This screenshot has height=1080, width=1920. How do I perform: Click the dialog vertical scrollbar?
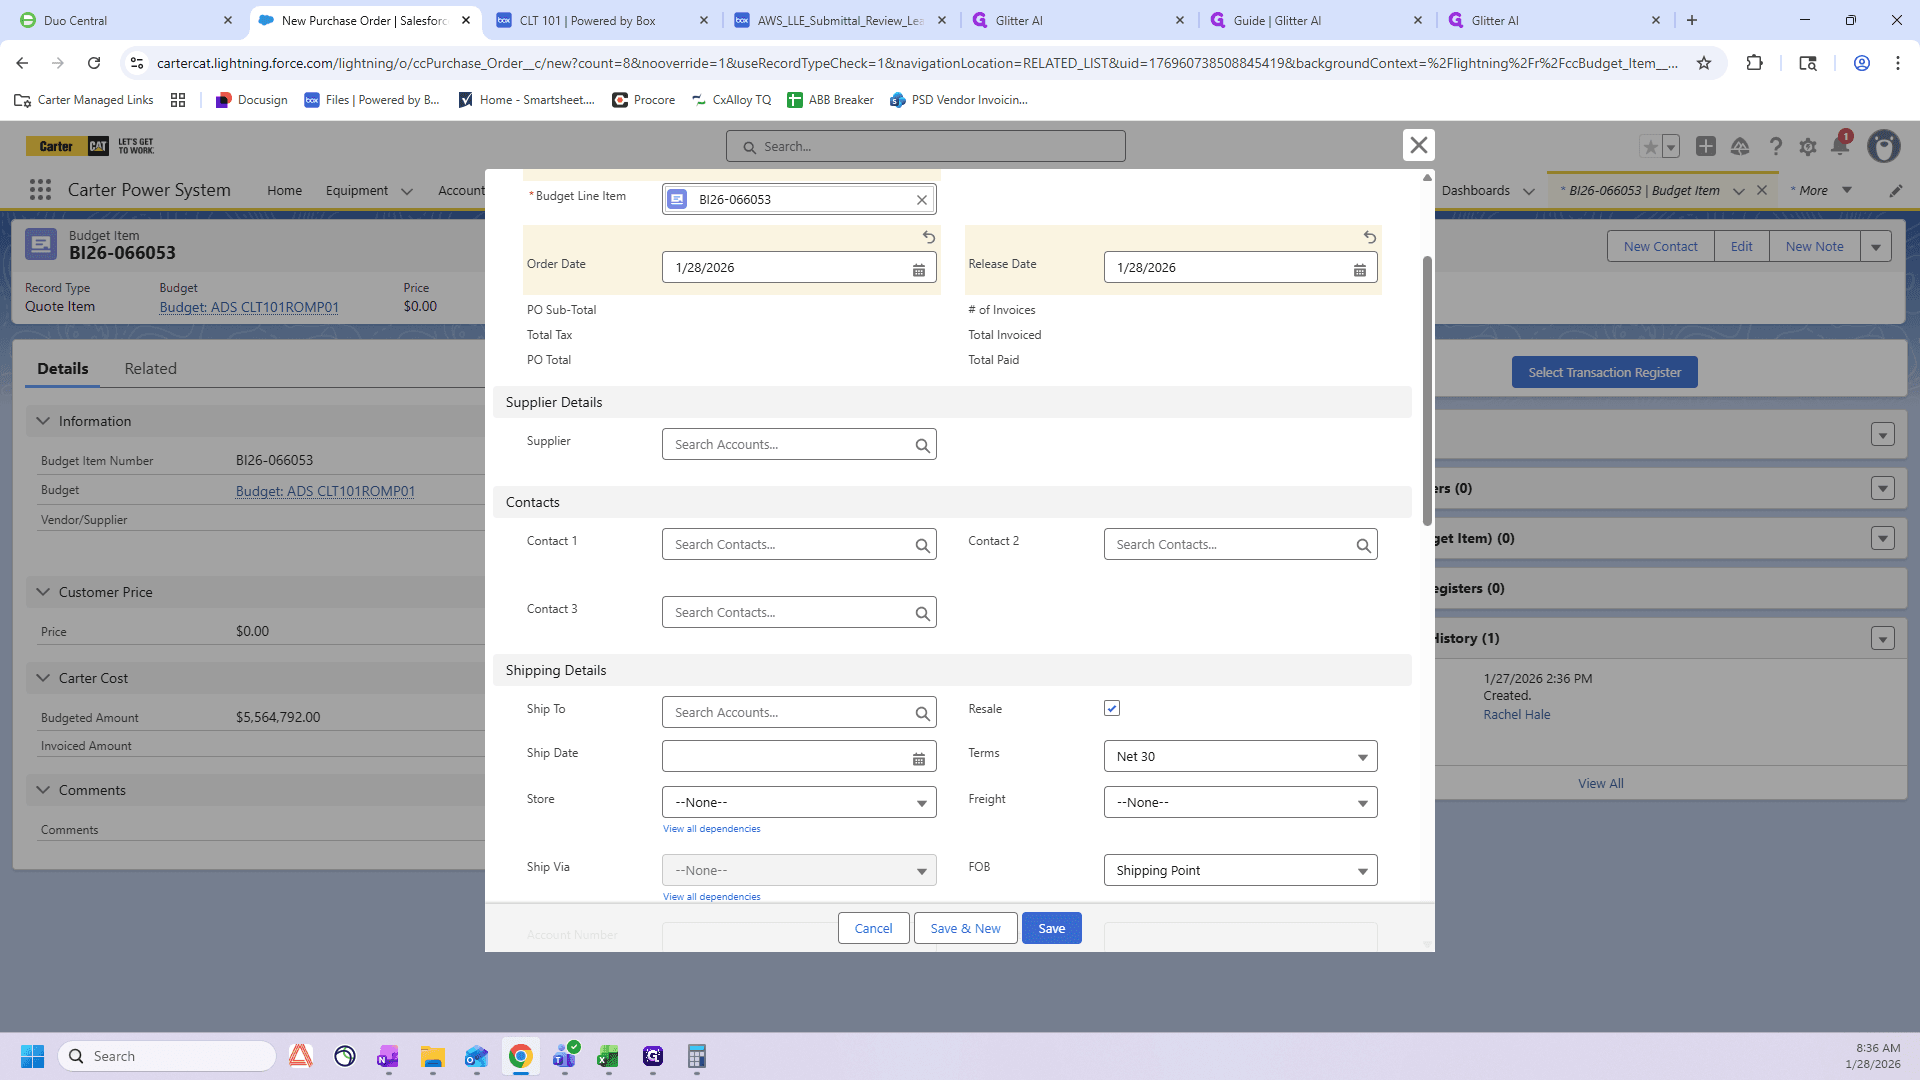[x=1427, y=390]
